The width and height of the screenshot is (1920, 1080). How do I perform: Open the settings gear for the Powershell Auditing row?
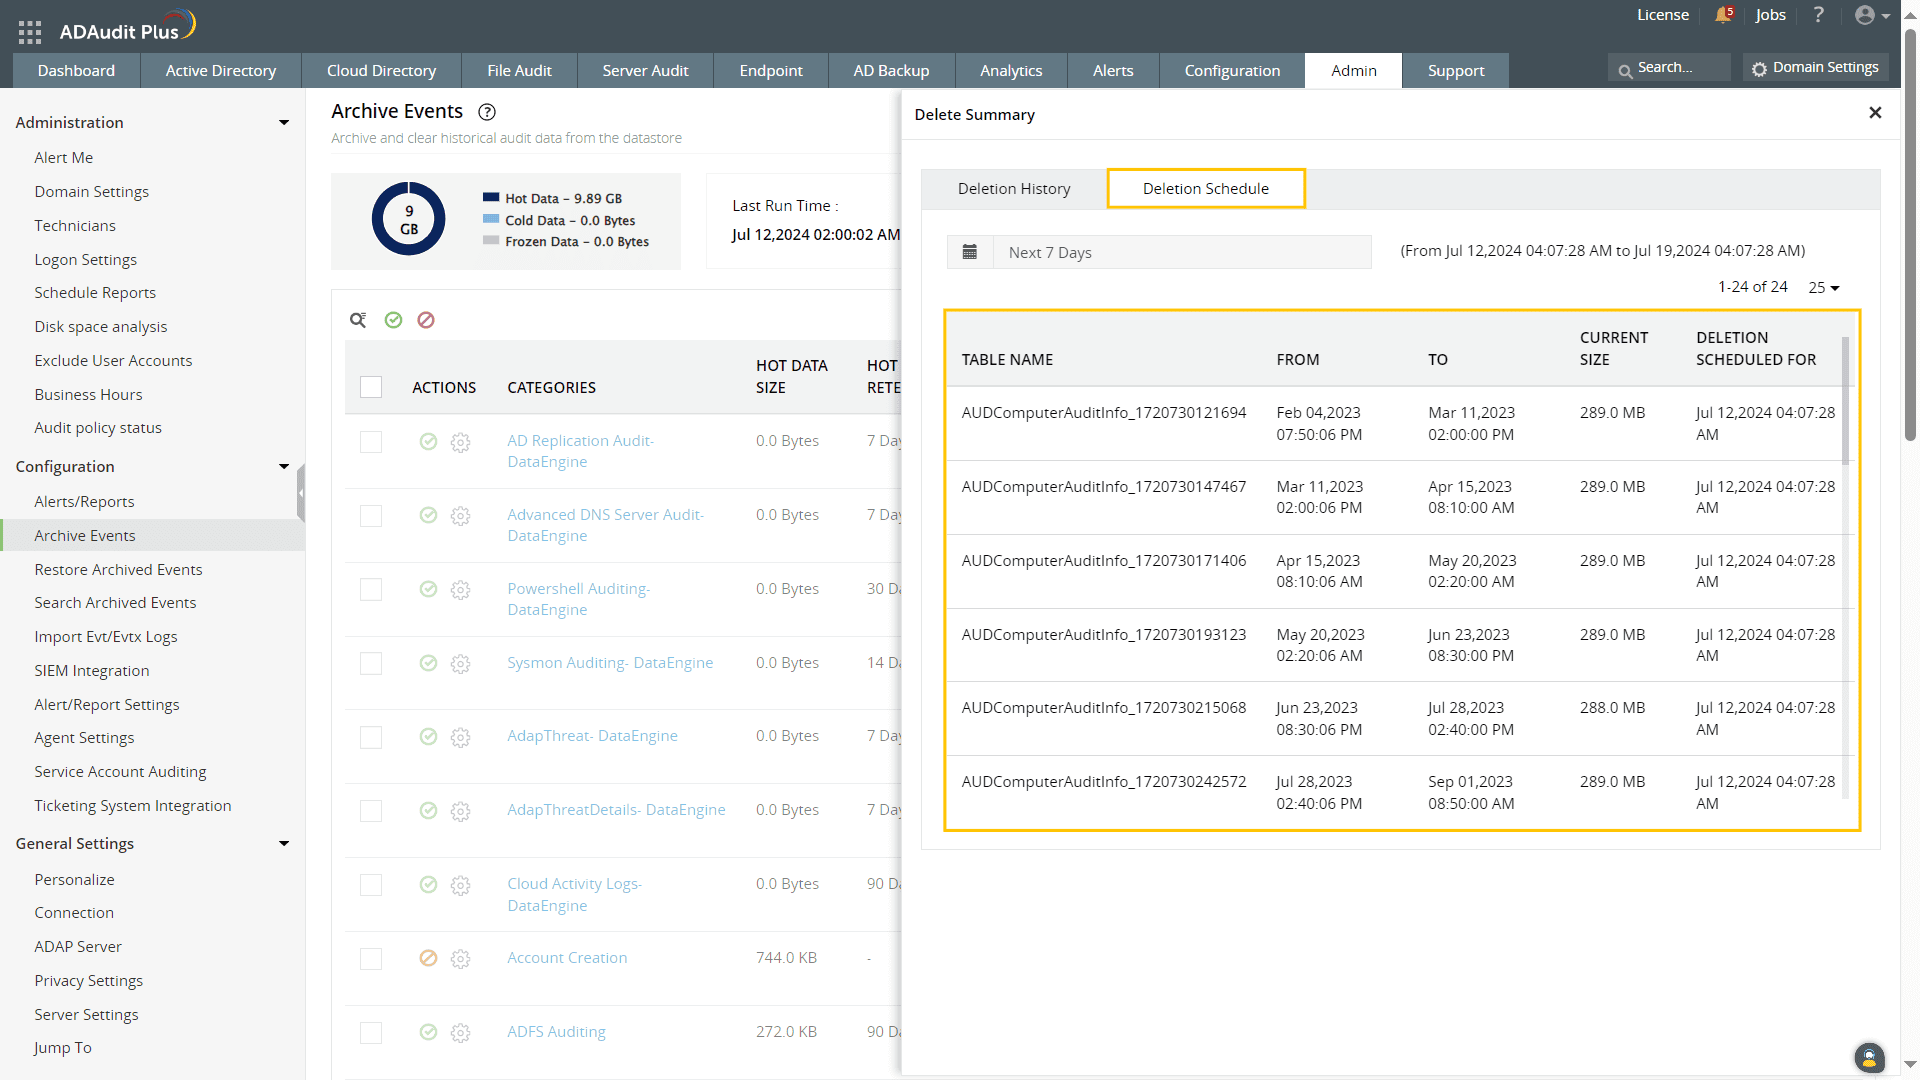460,590
